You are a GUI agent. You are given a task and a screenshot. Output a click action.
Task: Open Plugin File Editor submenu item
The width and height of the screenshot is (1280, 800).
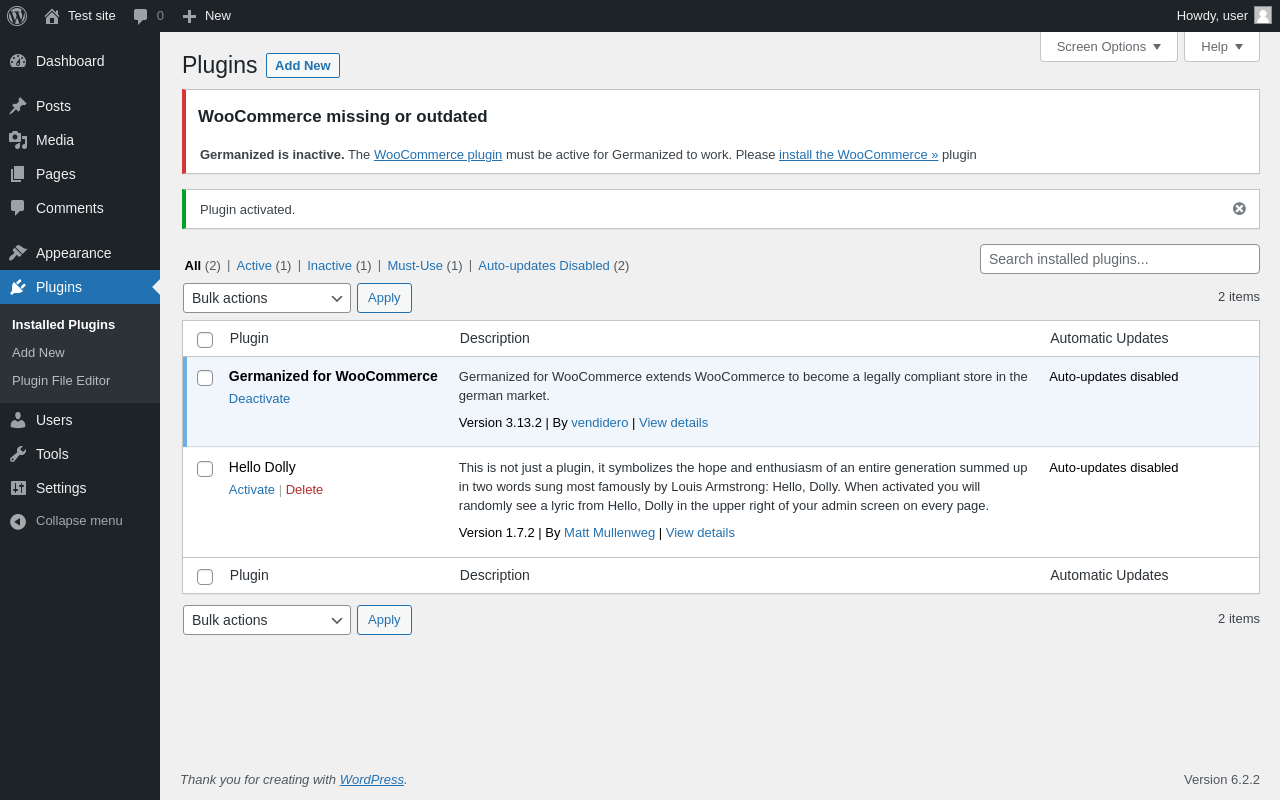click(x=61, y=381)
